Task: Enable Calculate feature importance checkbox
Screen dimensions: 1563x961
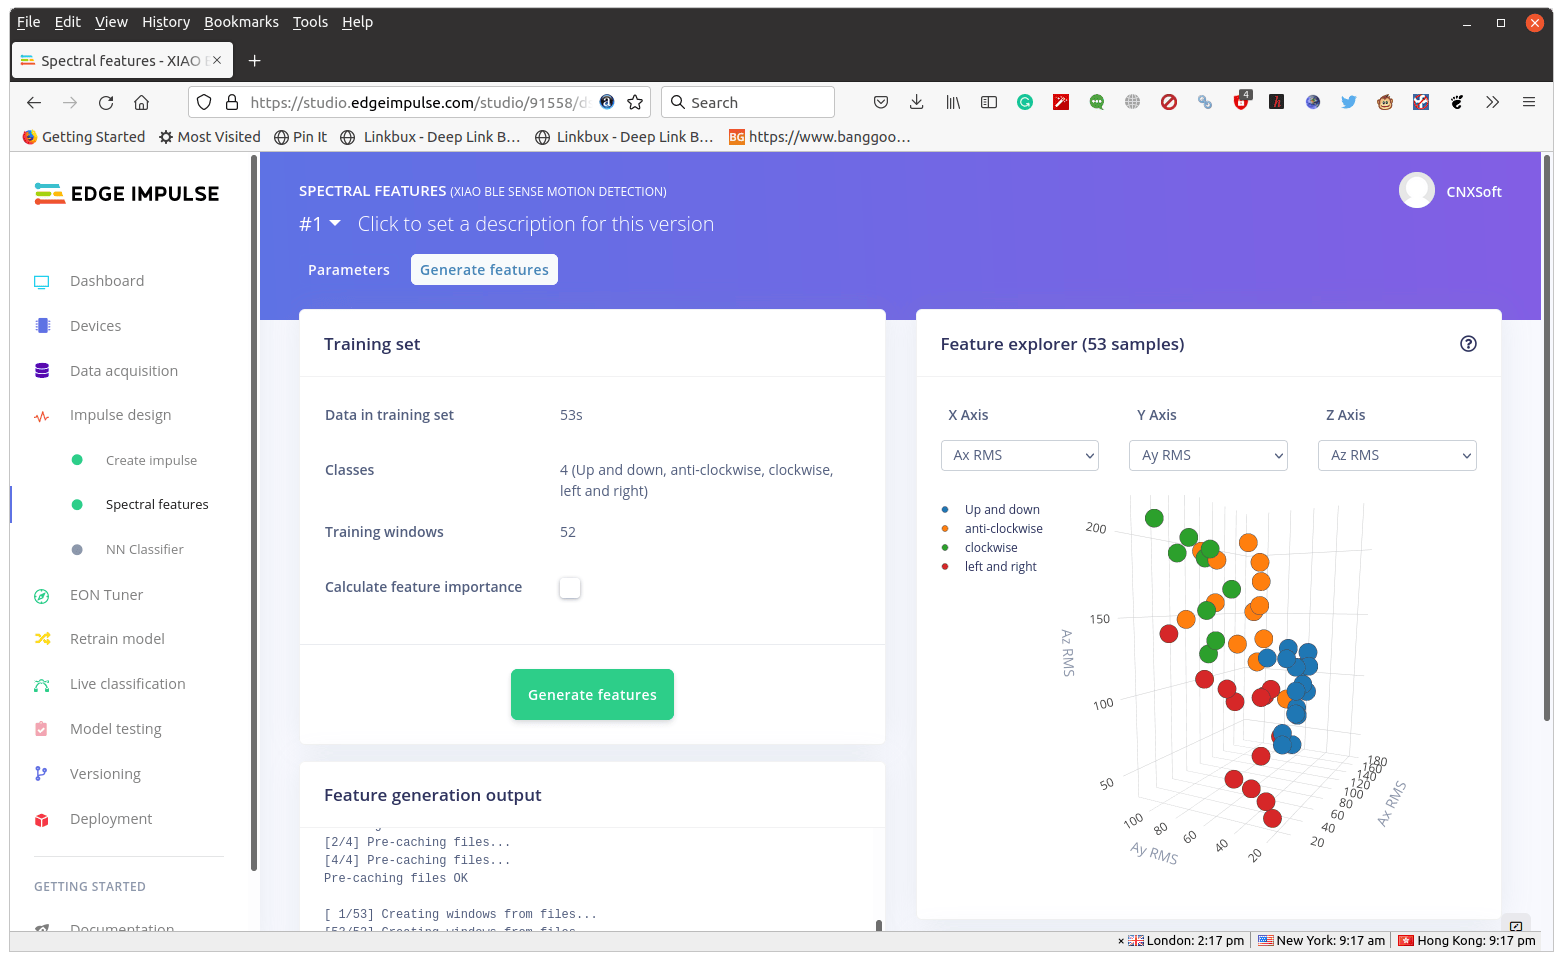Action: click(x=570, y=588)
